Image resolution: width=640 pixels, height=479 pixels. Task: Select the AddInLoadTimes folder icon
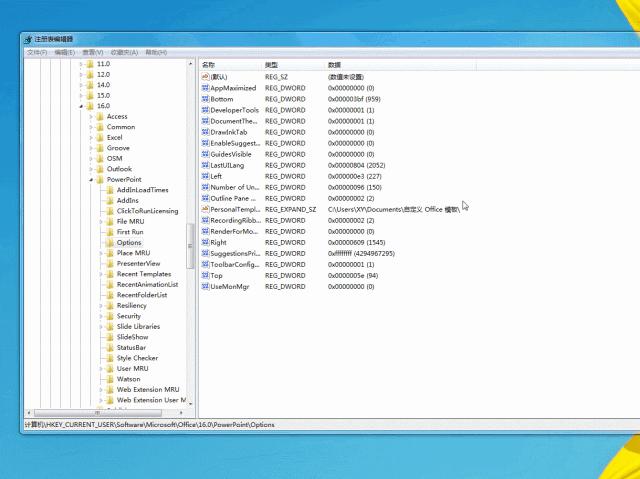110,190
